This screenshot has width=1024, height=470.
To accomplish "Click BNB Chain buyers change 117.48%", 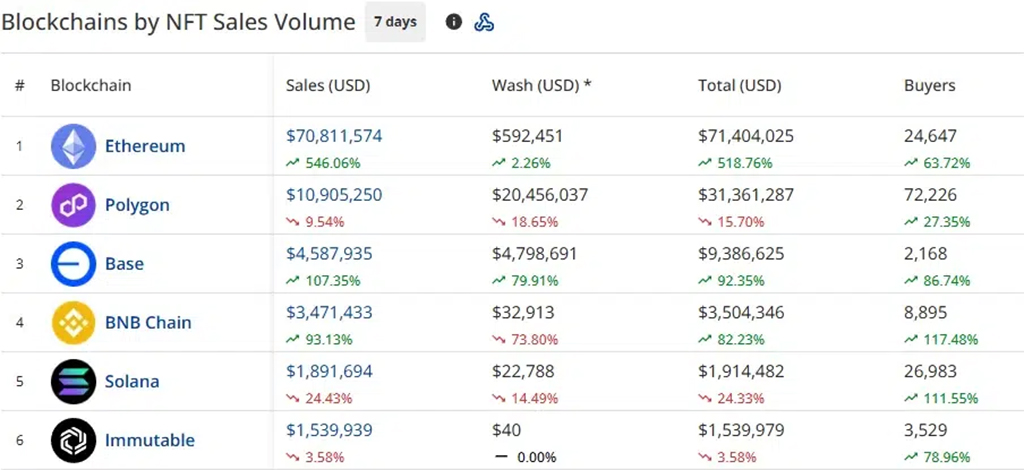I will coord(941,339).
